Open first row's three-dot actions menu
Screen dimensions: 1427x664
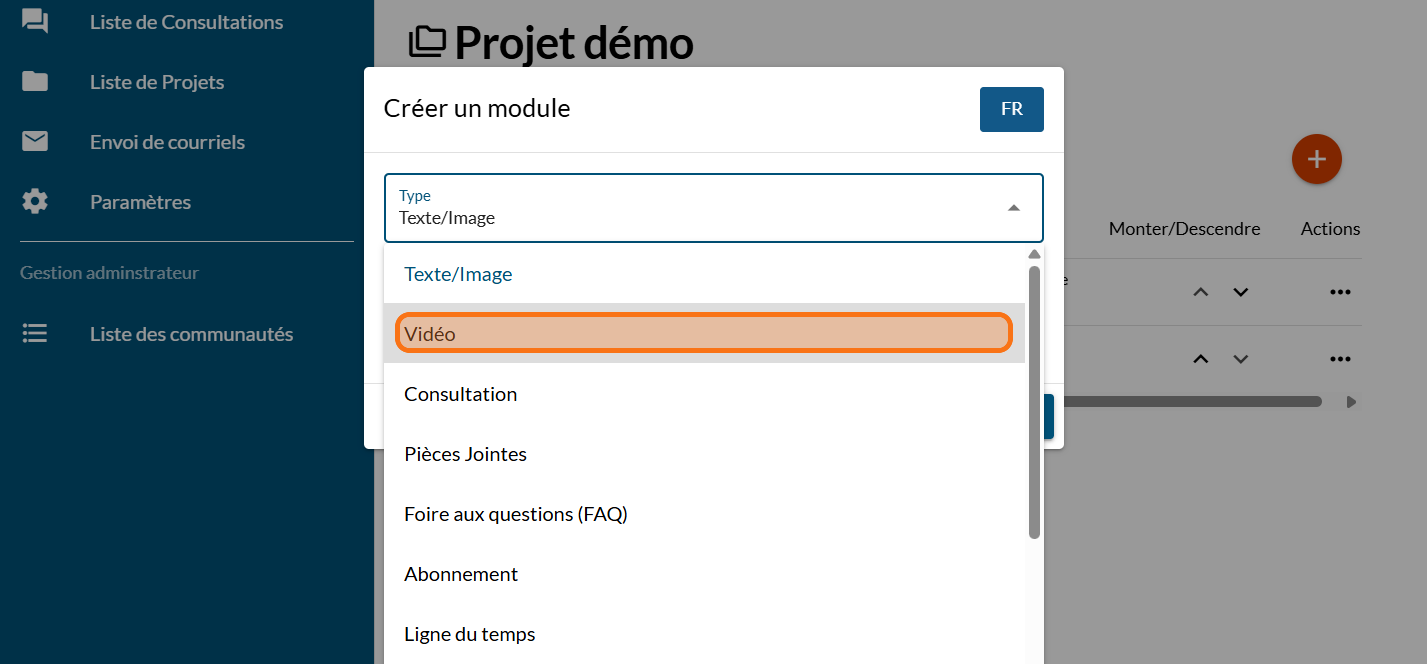pyautogui.click(x=1340, y=292)
